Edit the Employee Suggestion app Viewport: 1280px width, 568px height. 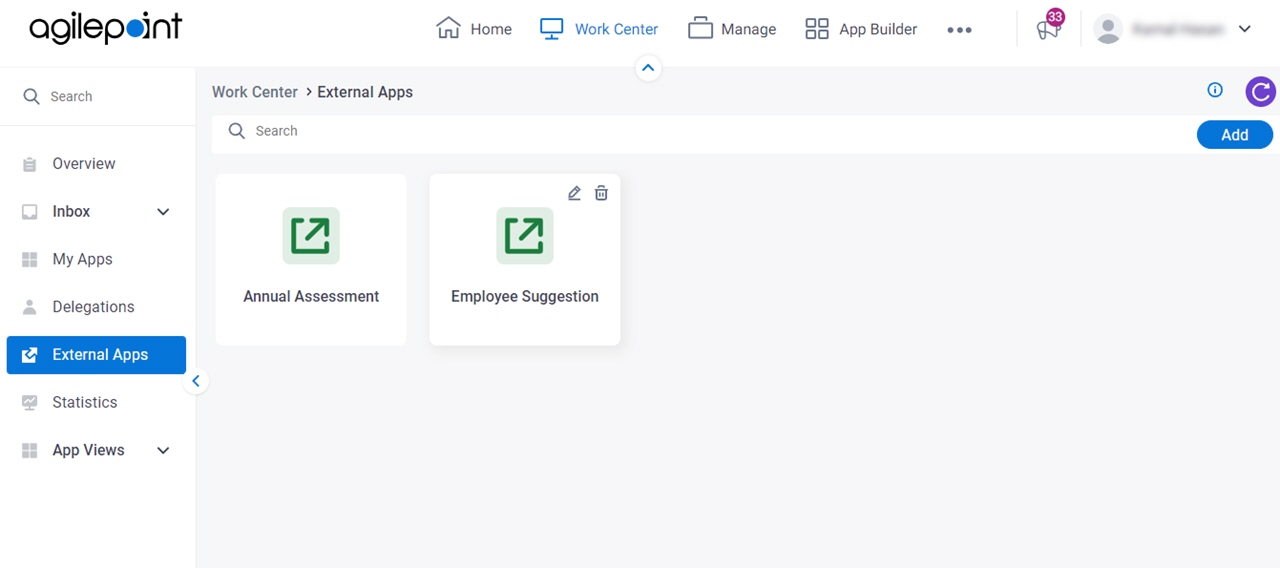[574, 193]
